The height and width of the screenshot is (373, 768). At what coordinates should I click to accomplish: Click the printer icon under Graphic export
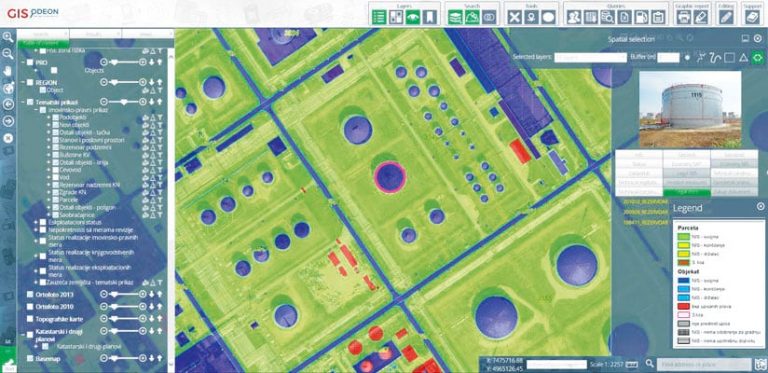tap(684, 17)
